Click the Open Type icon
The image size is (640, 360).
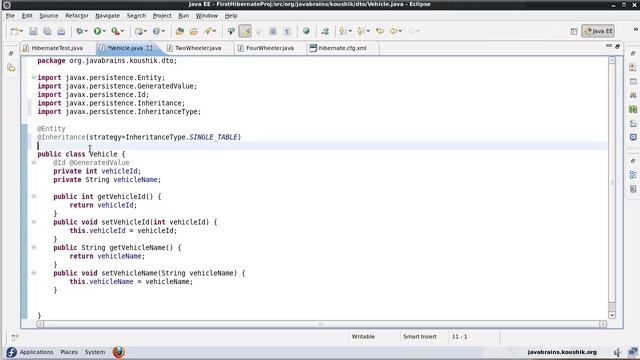(x=179, y=31)
